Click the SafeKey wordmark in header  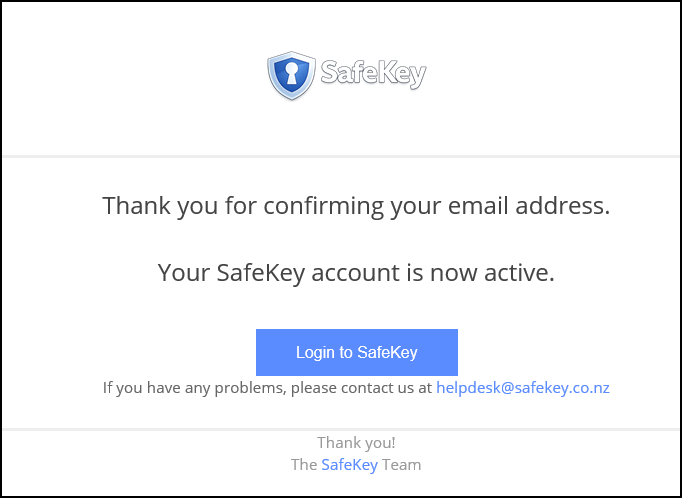coord(373,74)
